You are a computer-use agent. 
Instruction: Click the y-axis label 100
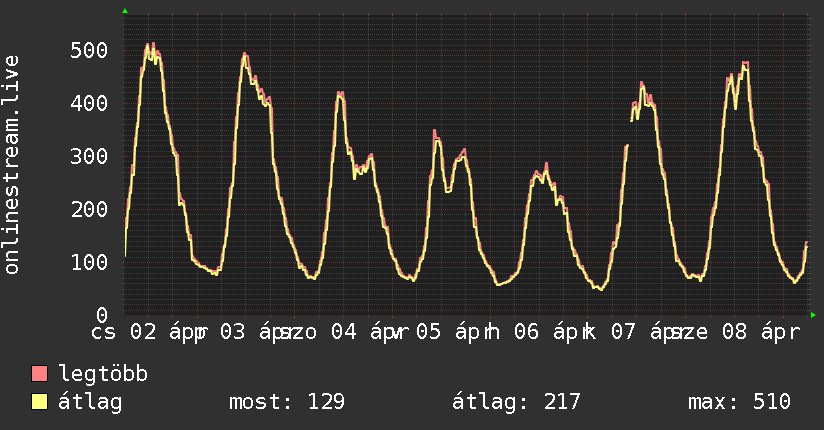click(x=89, y=262)
